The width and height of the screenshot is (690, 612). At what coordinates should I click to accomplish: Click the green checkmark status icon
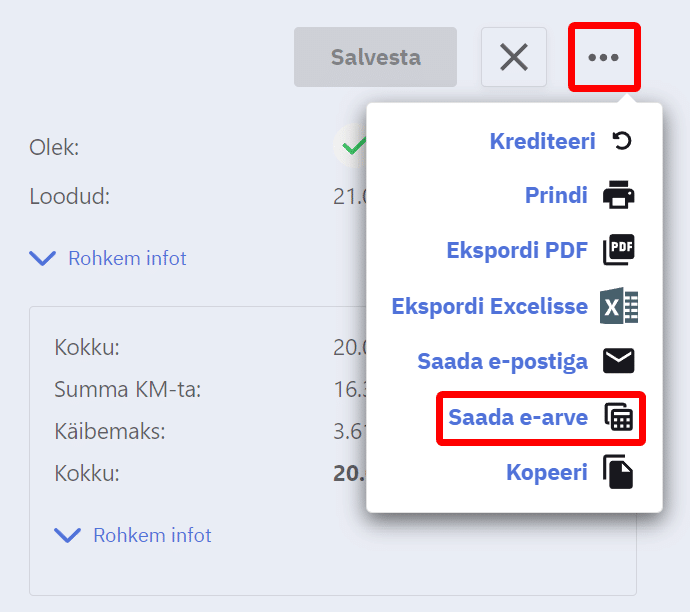352,146
